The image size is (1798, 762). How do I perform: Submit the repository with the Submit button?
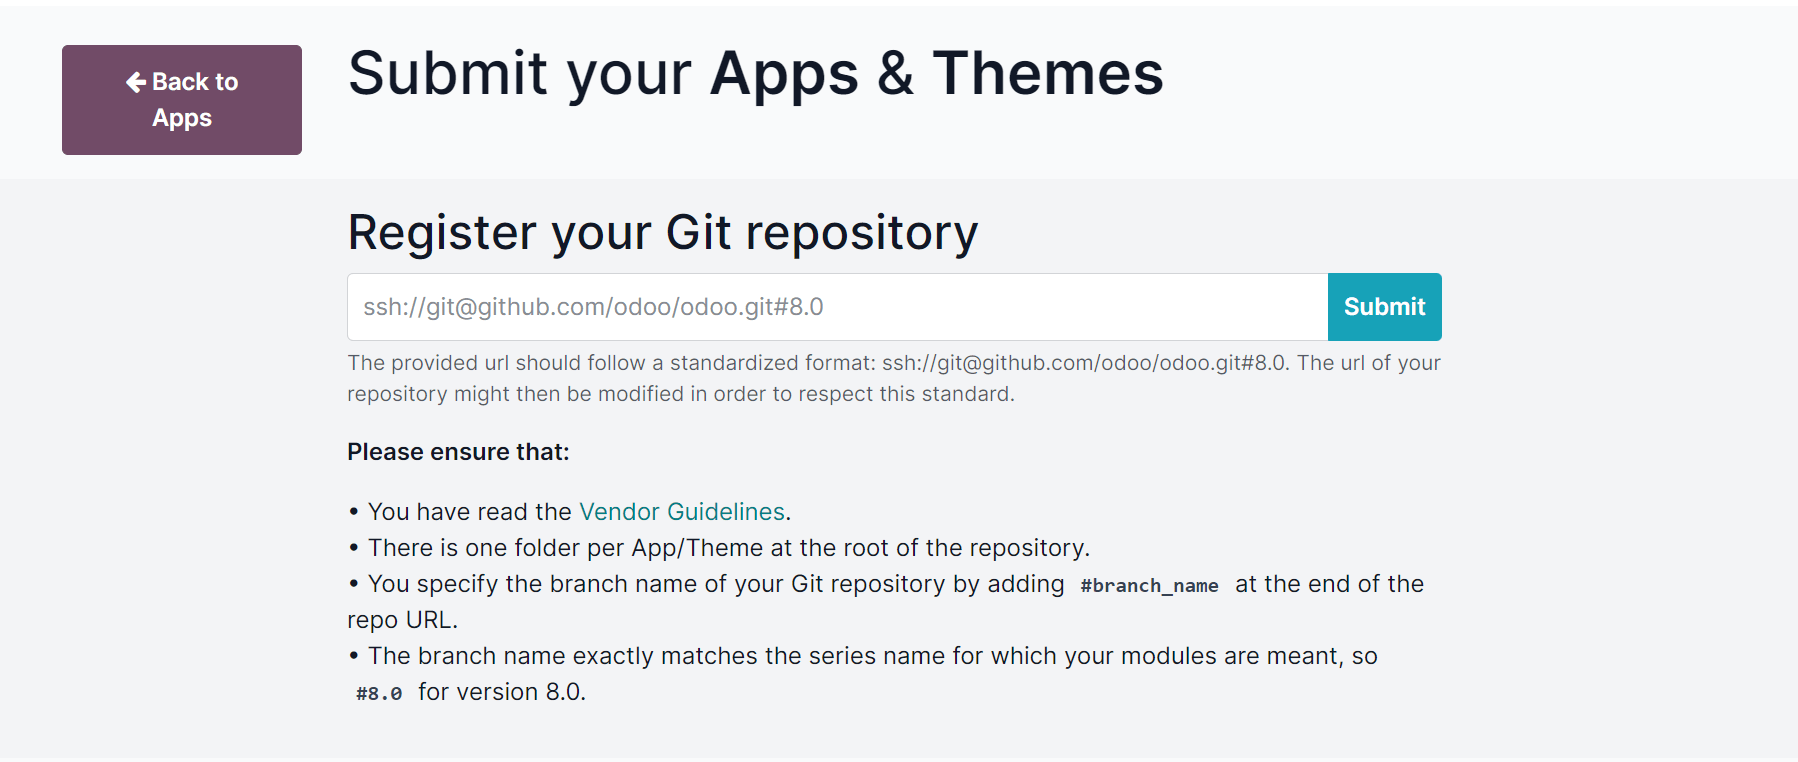coord(1384,307)
